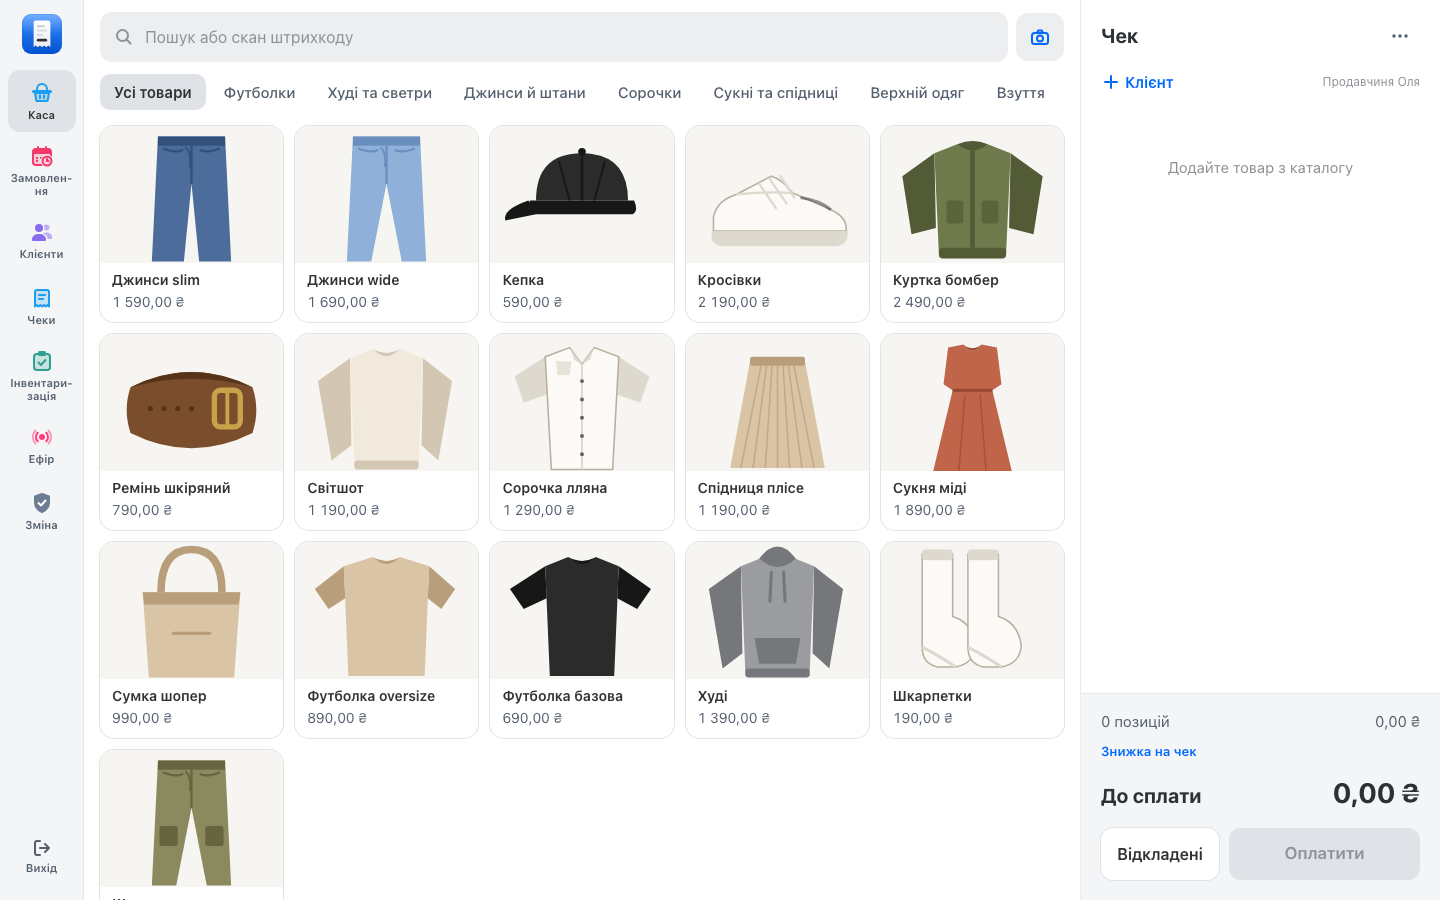Add Куртка бомбер product

click(x=973, y=224)
